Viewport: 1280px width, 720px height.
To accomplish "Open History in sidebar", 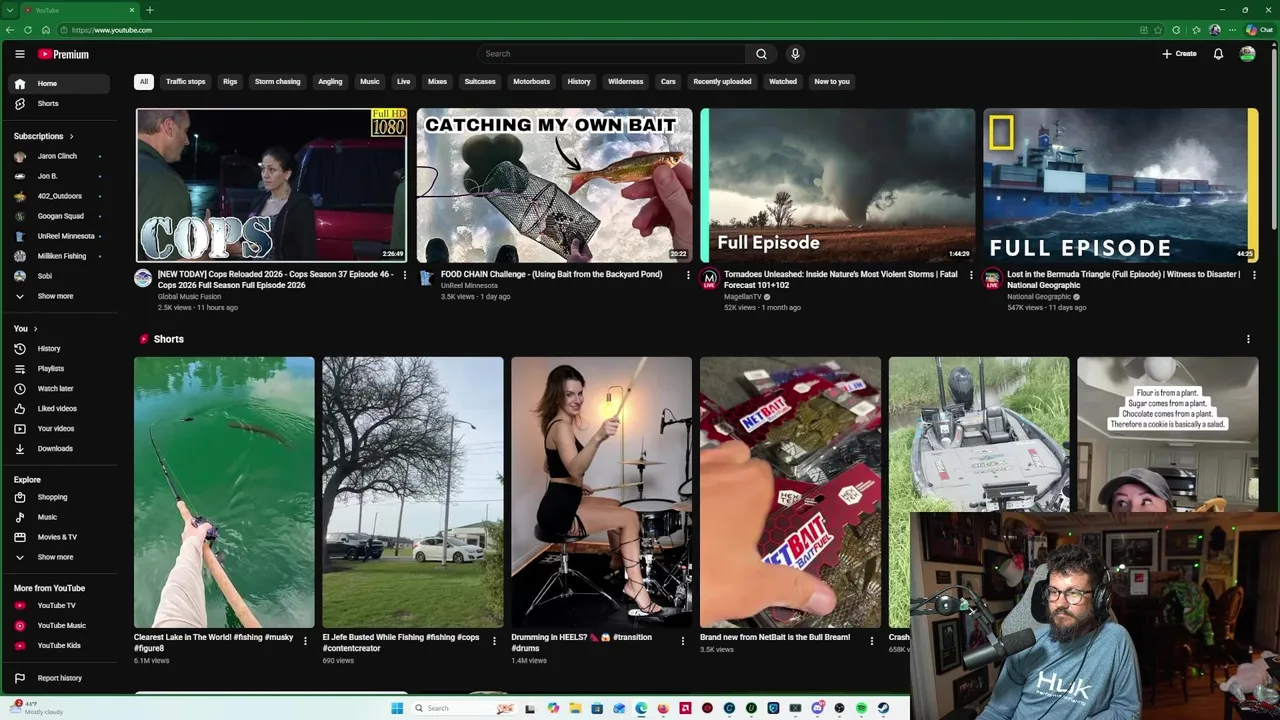I will point(60,349).
